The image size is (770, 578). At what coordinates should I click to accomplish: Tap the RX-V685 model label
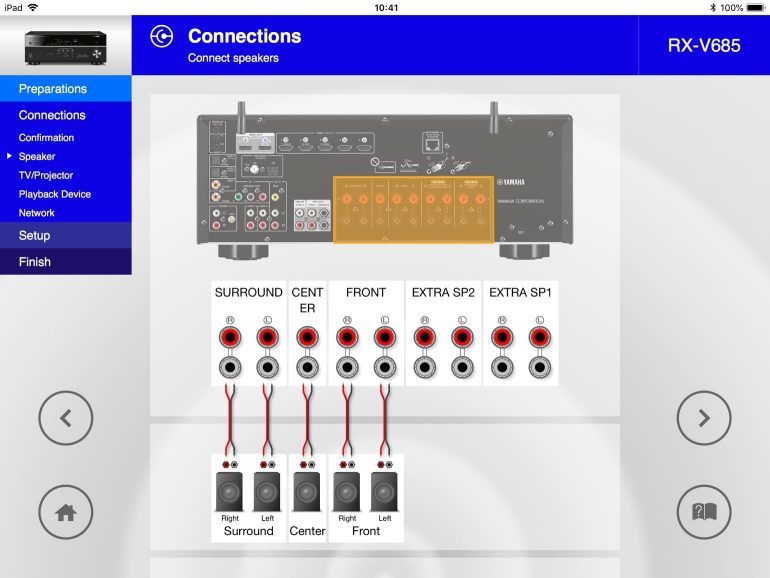click(704, 46)
